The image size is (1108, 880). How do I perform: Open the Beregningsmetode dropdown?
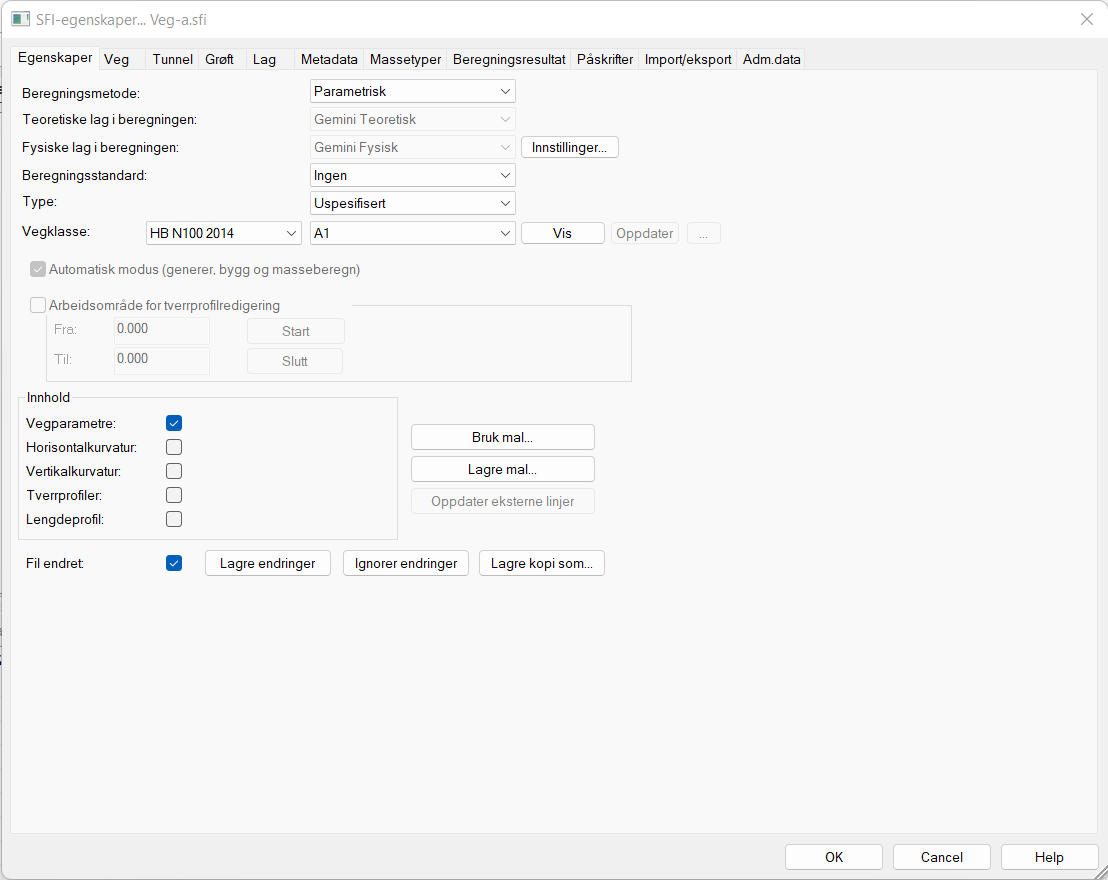coord(412,92)
